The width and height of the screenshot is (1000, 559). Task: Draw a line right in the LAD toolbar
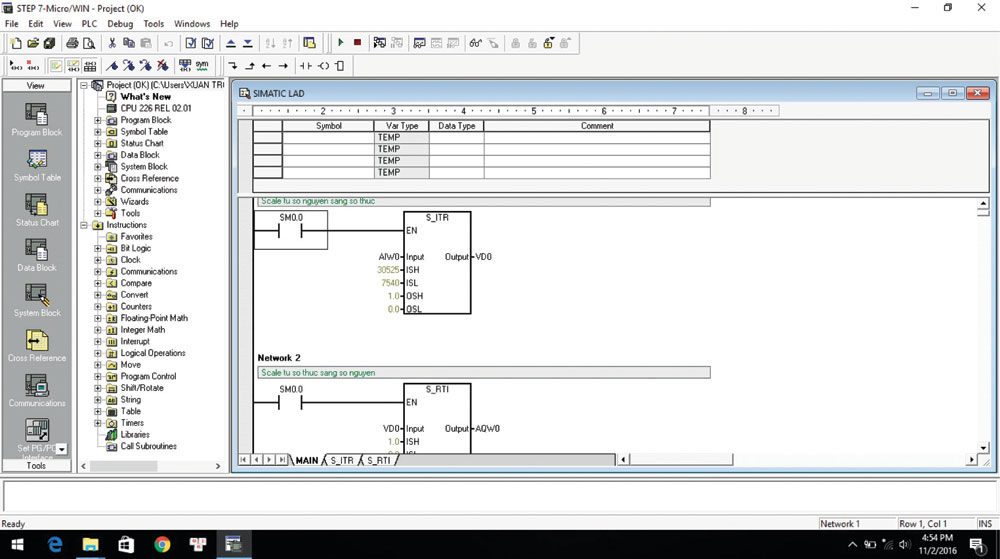(283, 66)
